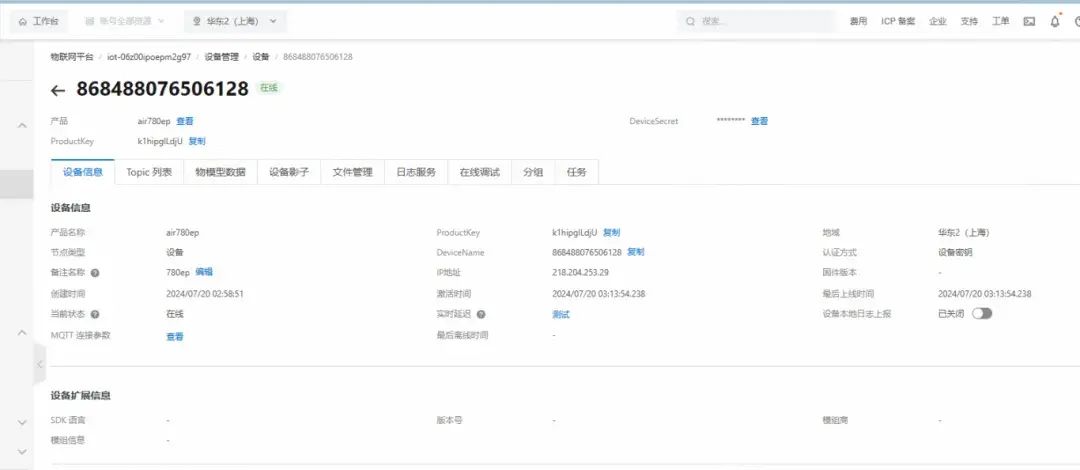
Task: Click the 激活时间 value 2024/07/20 03:13:54.238
Action: pos(599,294)
